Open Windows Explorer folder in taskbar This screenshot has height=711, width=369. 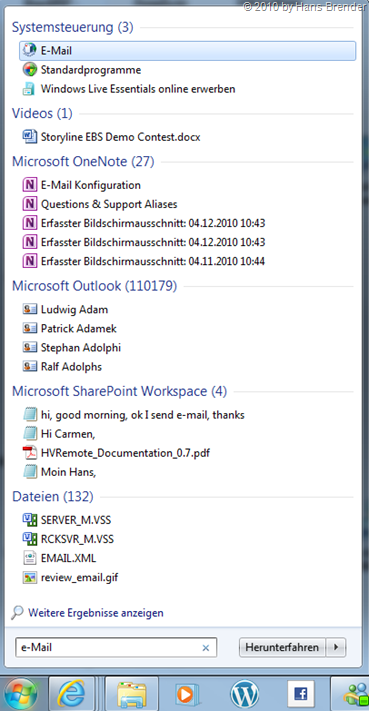132,694
